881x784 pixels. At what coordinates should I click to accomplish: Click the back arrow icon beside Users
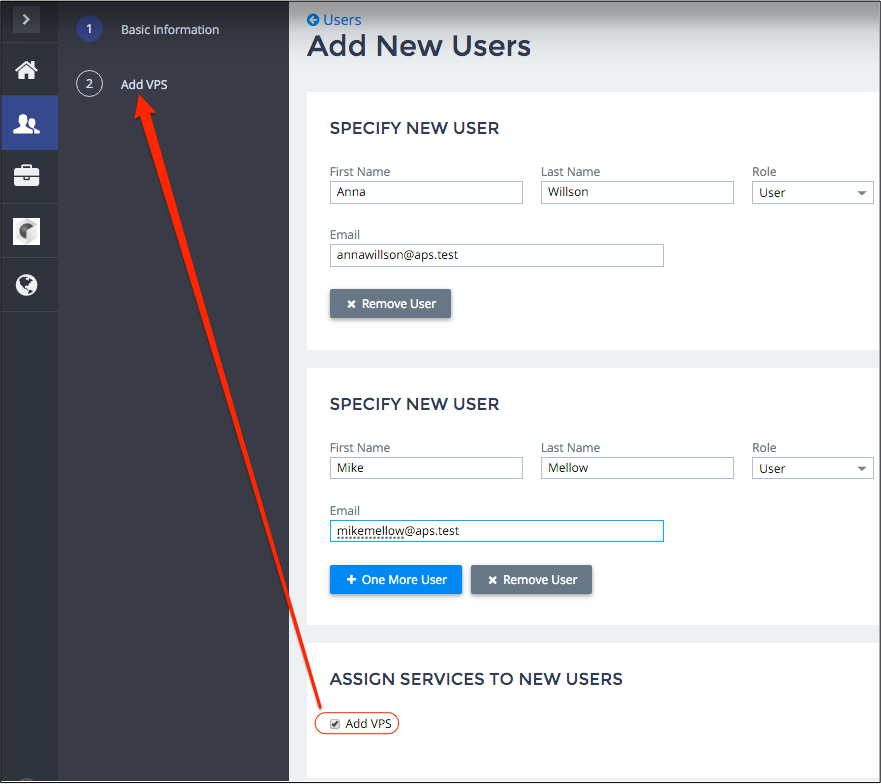click(x=313, y=20)
